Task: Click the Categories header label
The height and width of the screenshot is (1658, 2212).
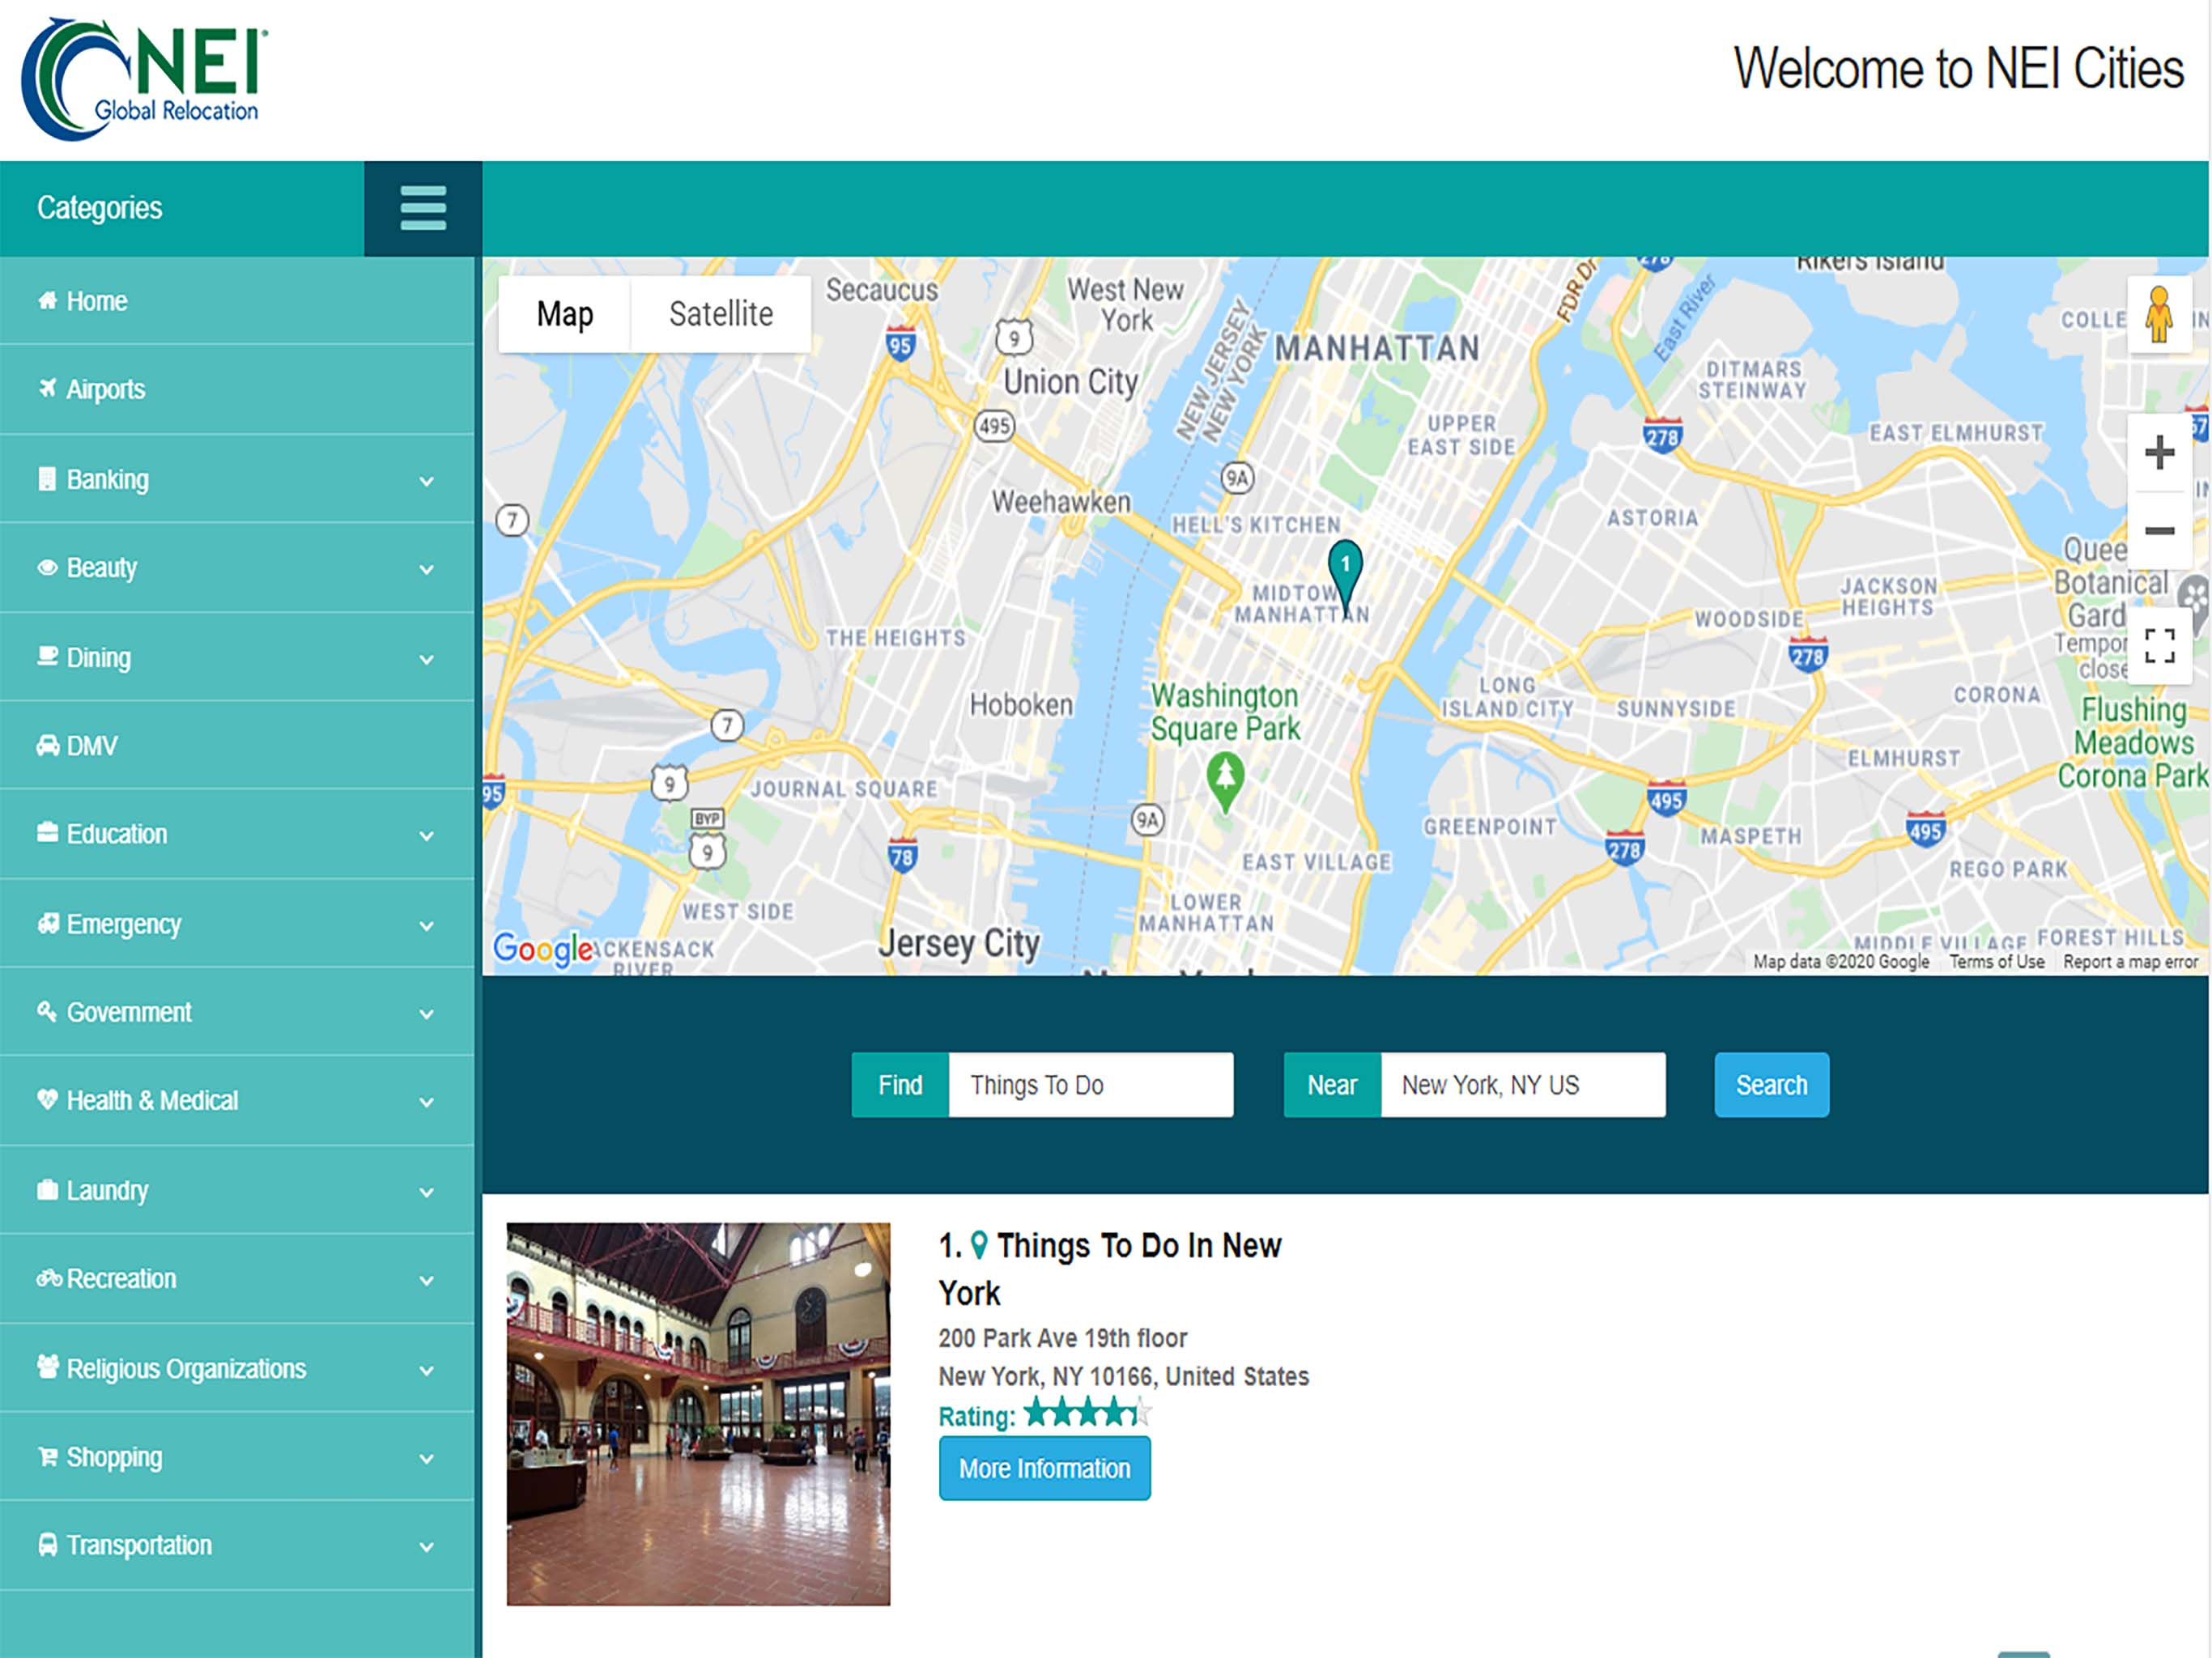Action: pyautogui.click(x=99, y=207)
